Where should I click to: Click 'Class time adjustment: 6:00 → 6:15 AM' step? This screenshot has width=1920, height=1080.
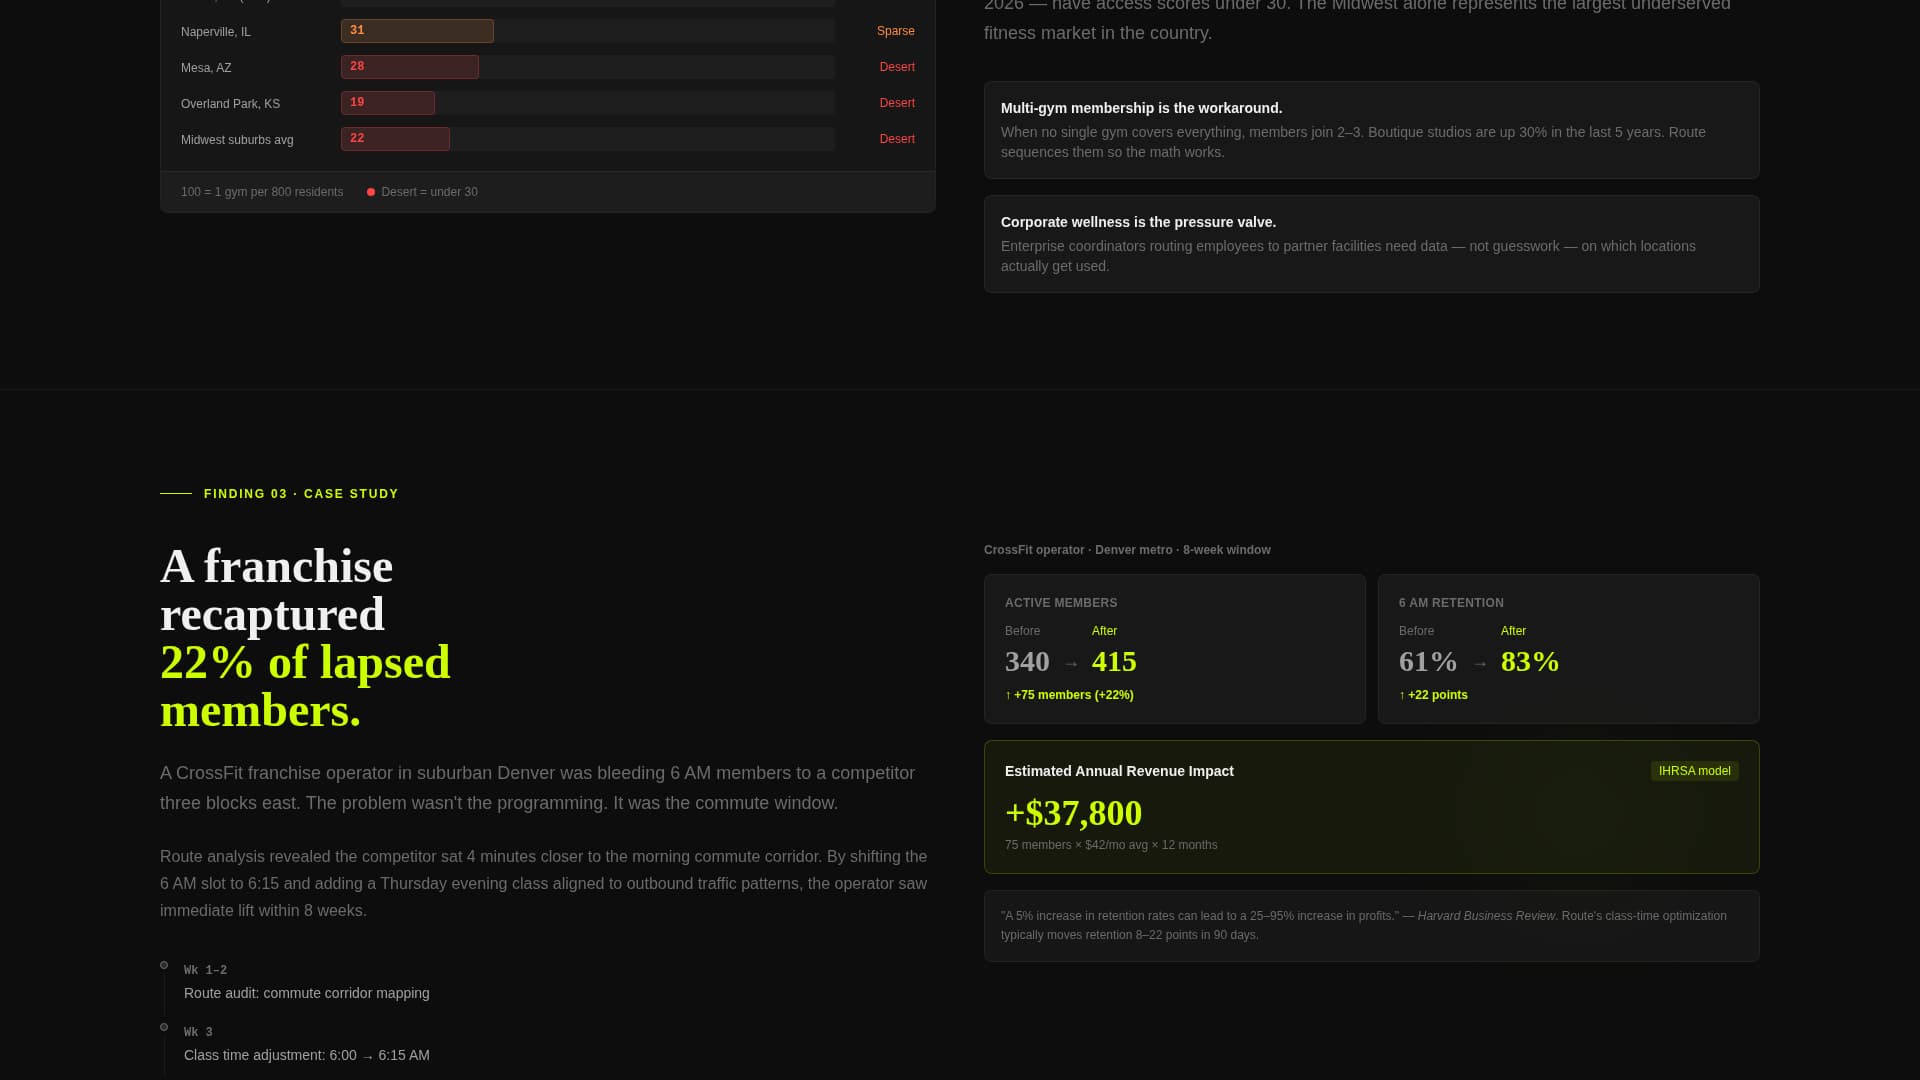307,1055
